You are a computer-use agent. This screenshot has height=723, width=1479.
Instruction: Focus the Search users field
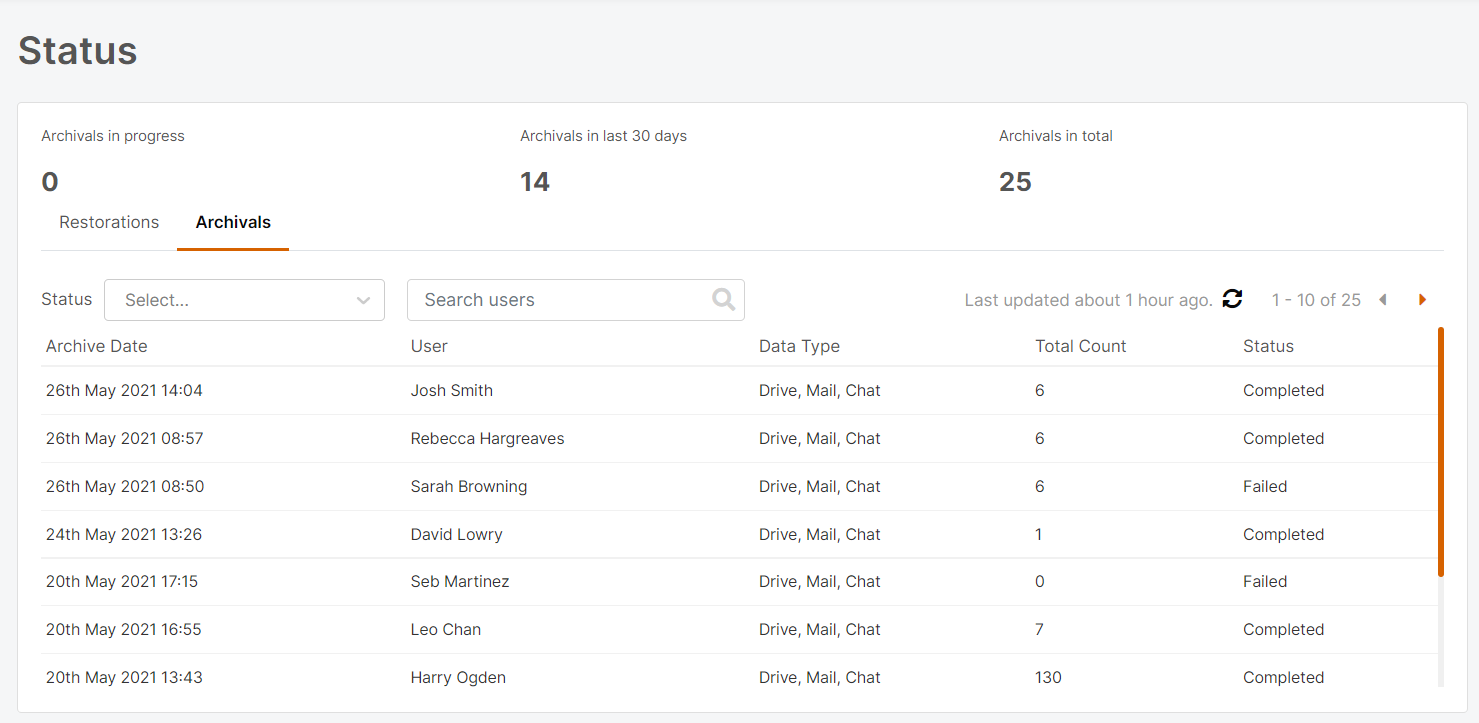(575, 300)
